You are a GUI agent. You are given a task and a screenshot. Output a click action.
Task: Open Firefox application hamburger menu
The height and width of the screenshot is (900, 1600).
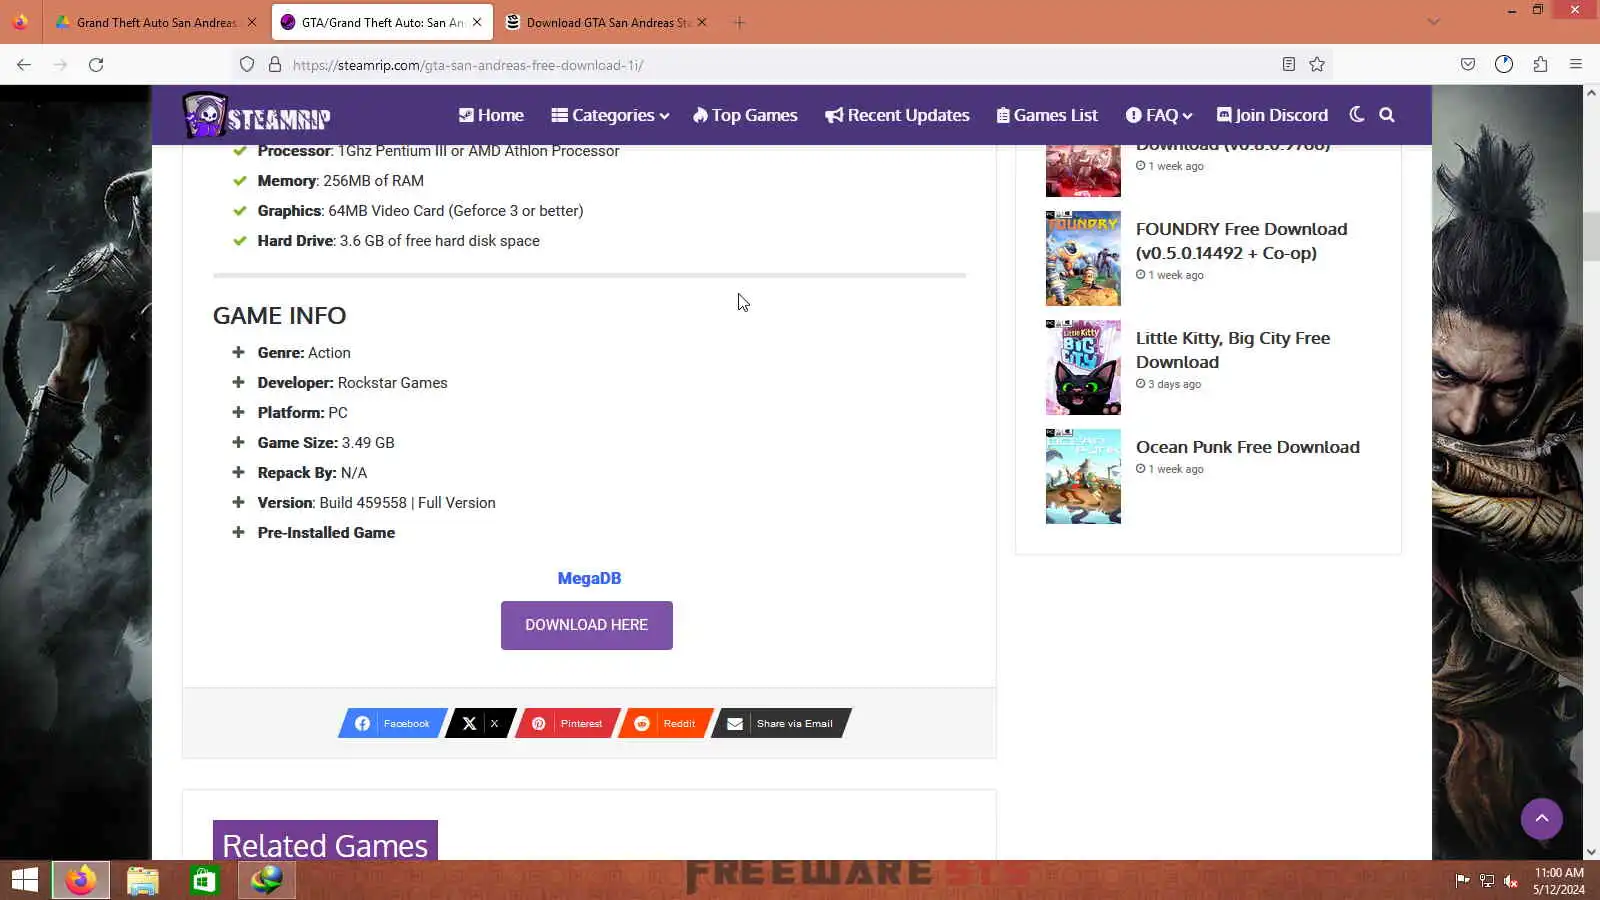pos(1576,65)
